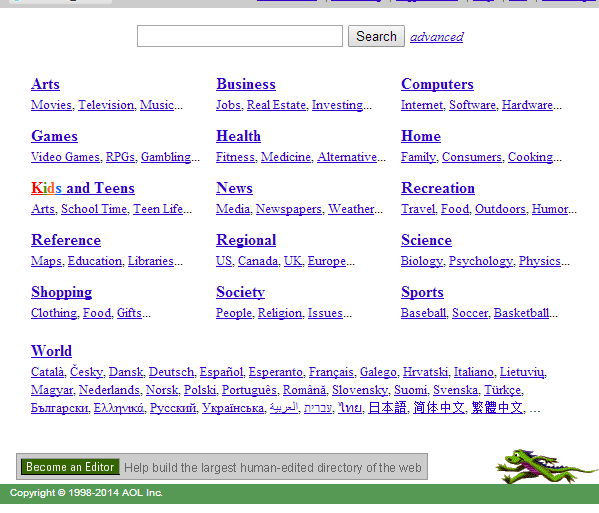Open the Science category

(x=426, y=240)
